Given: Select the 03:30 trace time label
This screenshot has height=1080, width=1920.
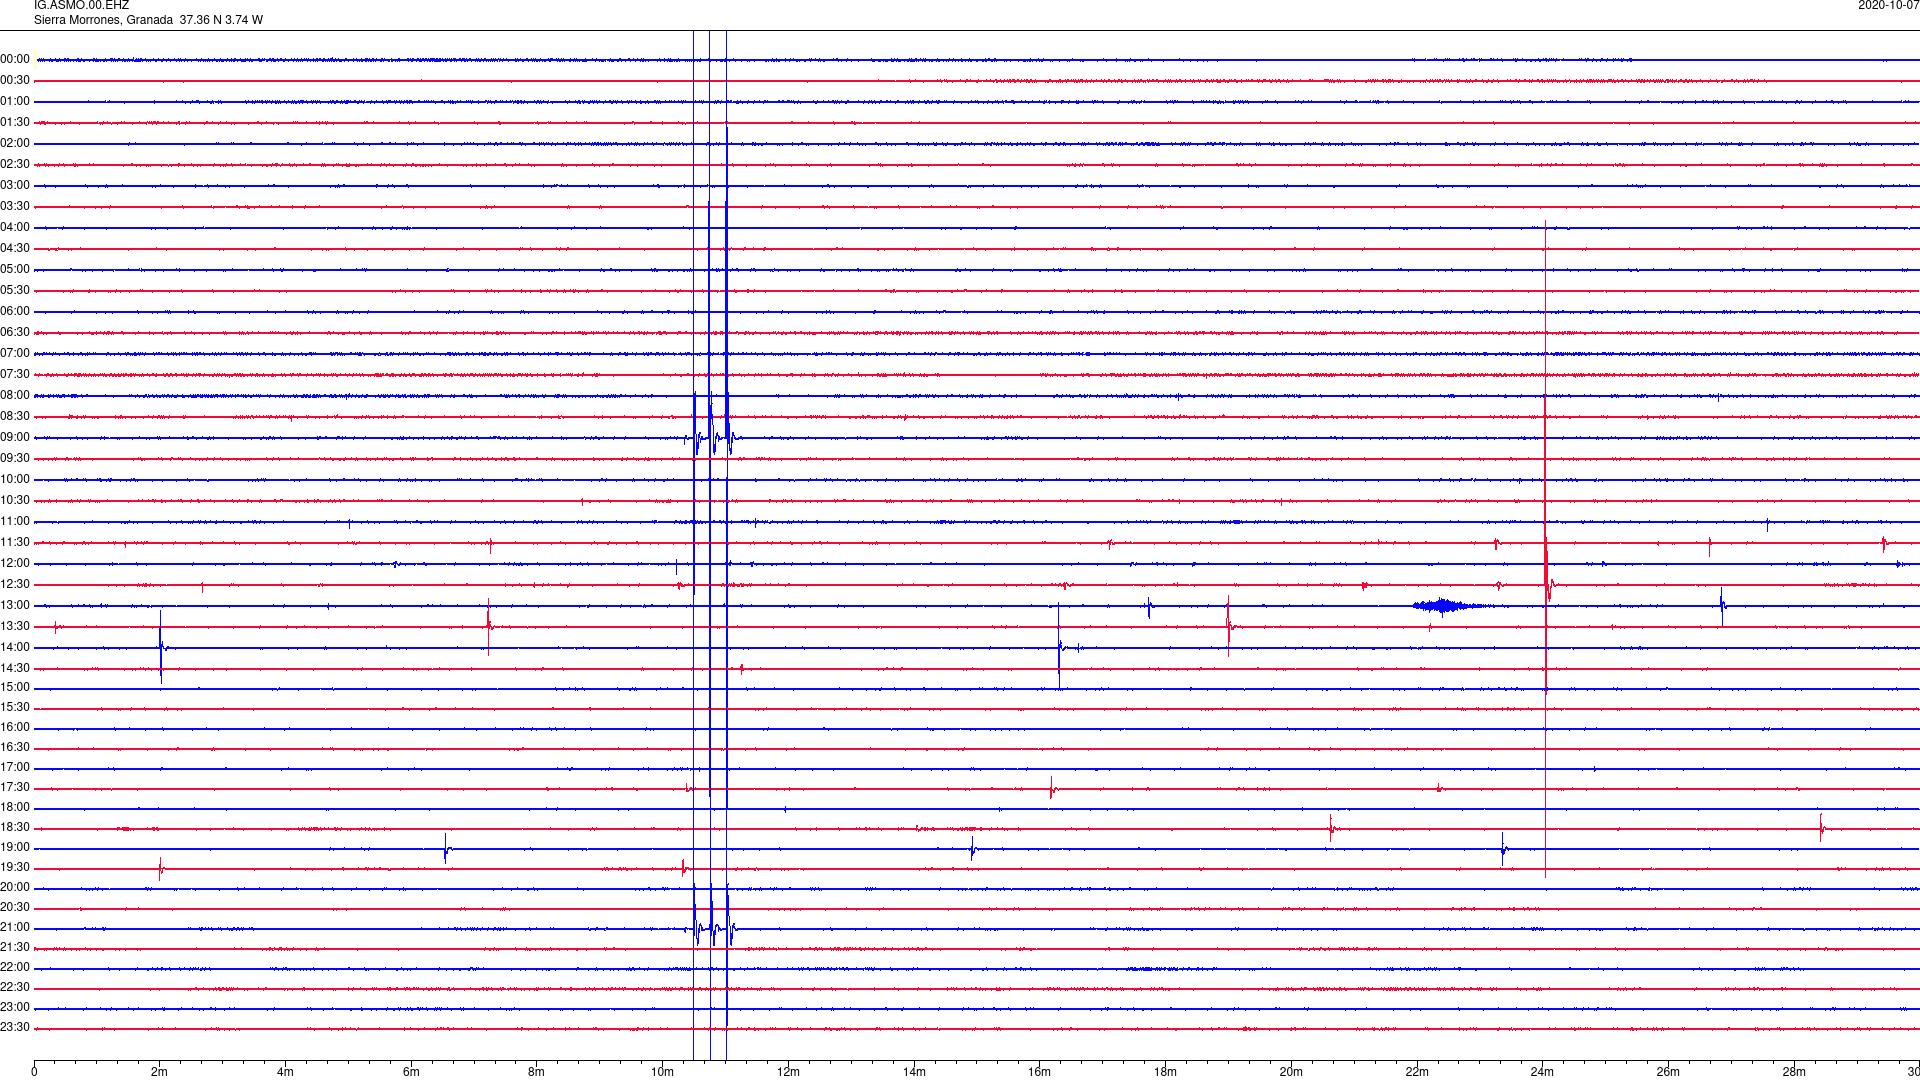Looking at the screenshot, I should [x=15, y=207].
